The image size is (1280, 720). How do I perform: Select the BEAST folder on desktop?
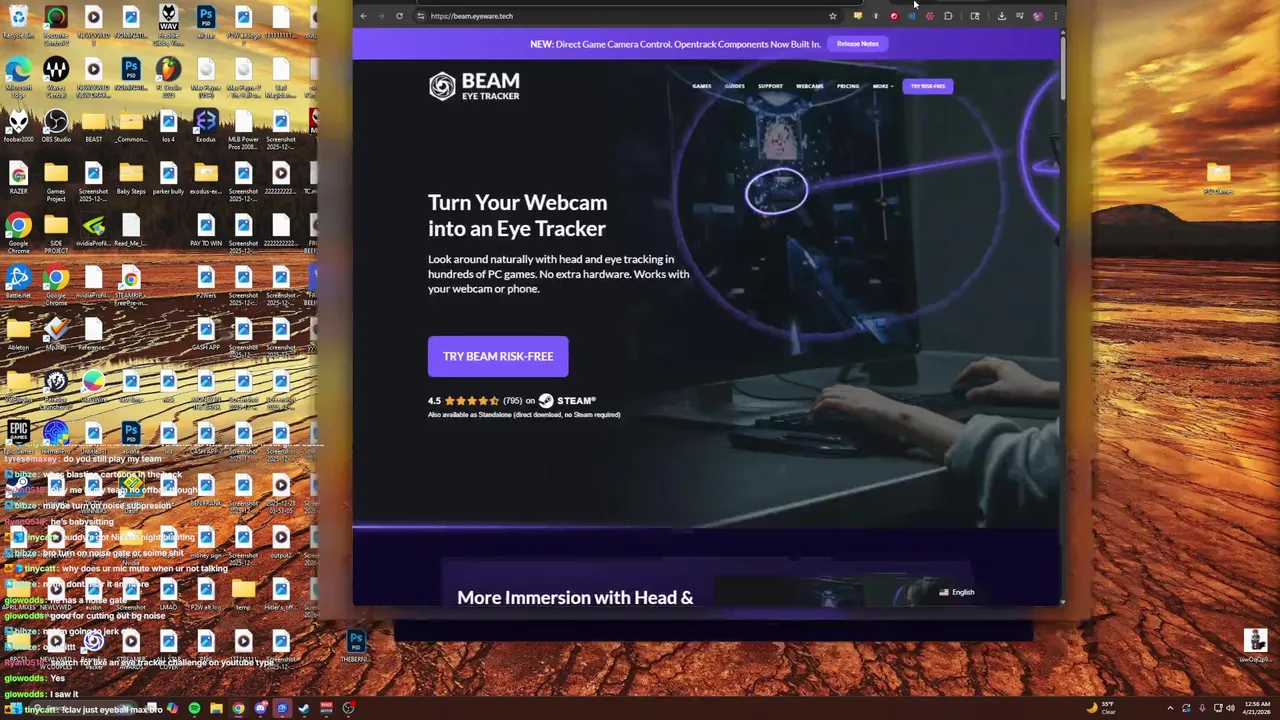point(93,127)
